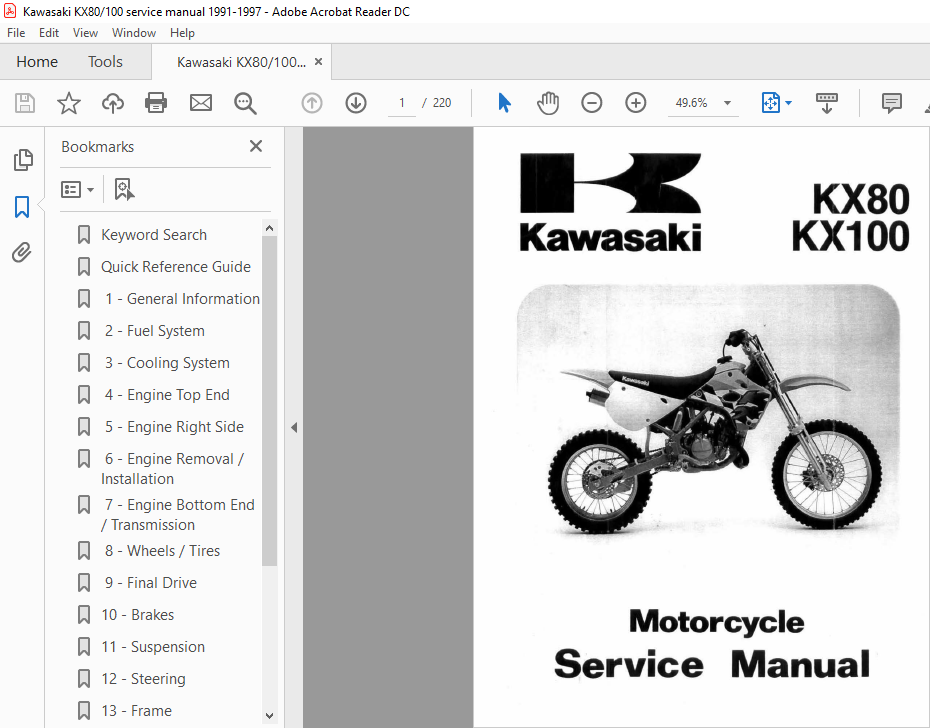The width and height of the screenshot is (930, 728).
Task: Jump to 5 - Engine Right Side bookmark
Action: 174,427
